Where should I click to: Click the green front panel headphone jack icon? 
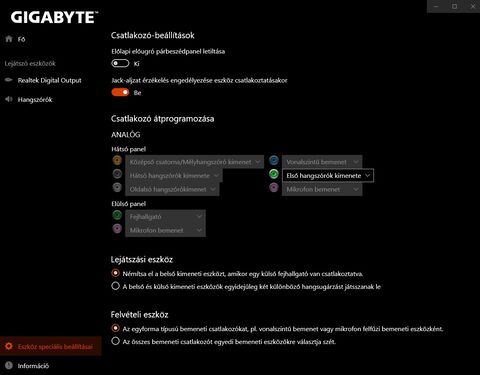coord(117,215)
